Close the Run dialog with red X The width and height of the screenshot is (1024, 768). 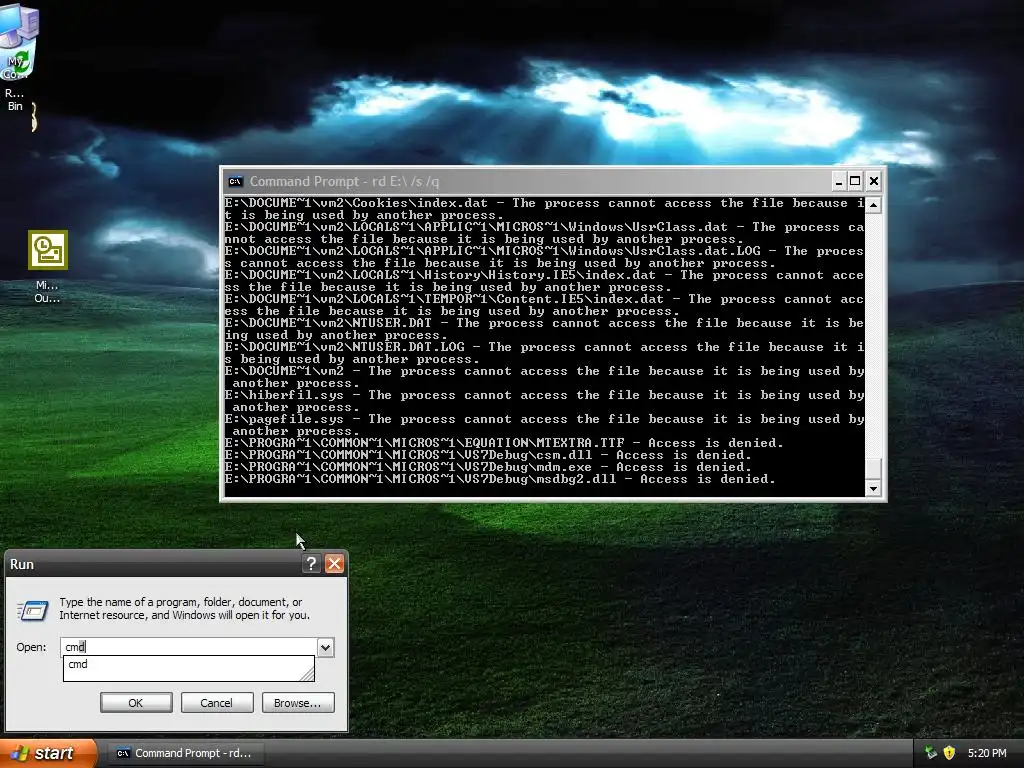[x=334, y=564]
